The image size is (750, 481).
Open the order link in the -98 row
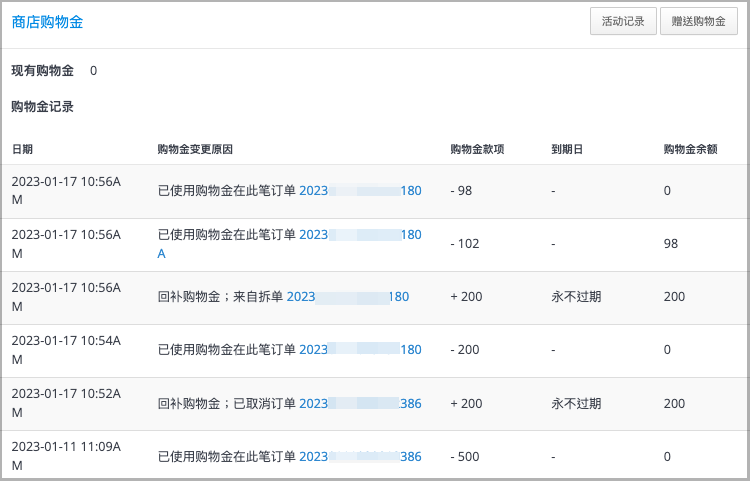coord(360,191)
